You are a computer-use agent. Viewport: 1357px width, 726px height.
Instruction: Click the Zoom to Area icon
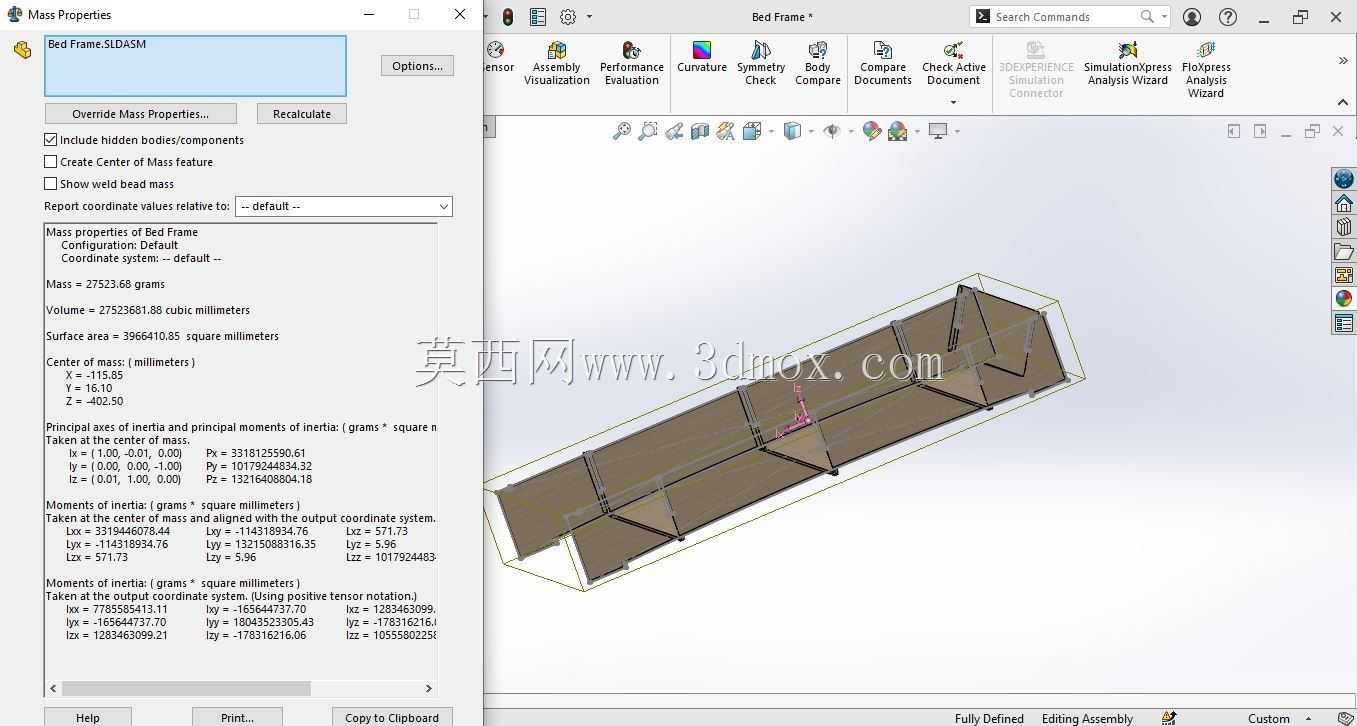pos(648,131)
